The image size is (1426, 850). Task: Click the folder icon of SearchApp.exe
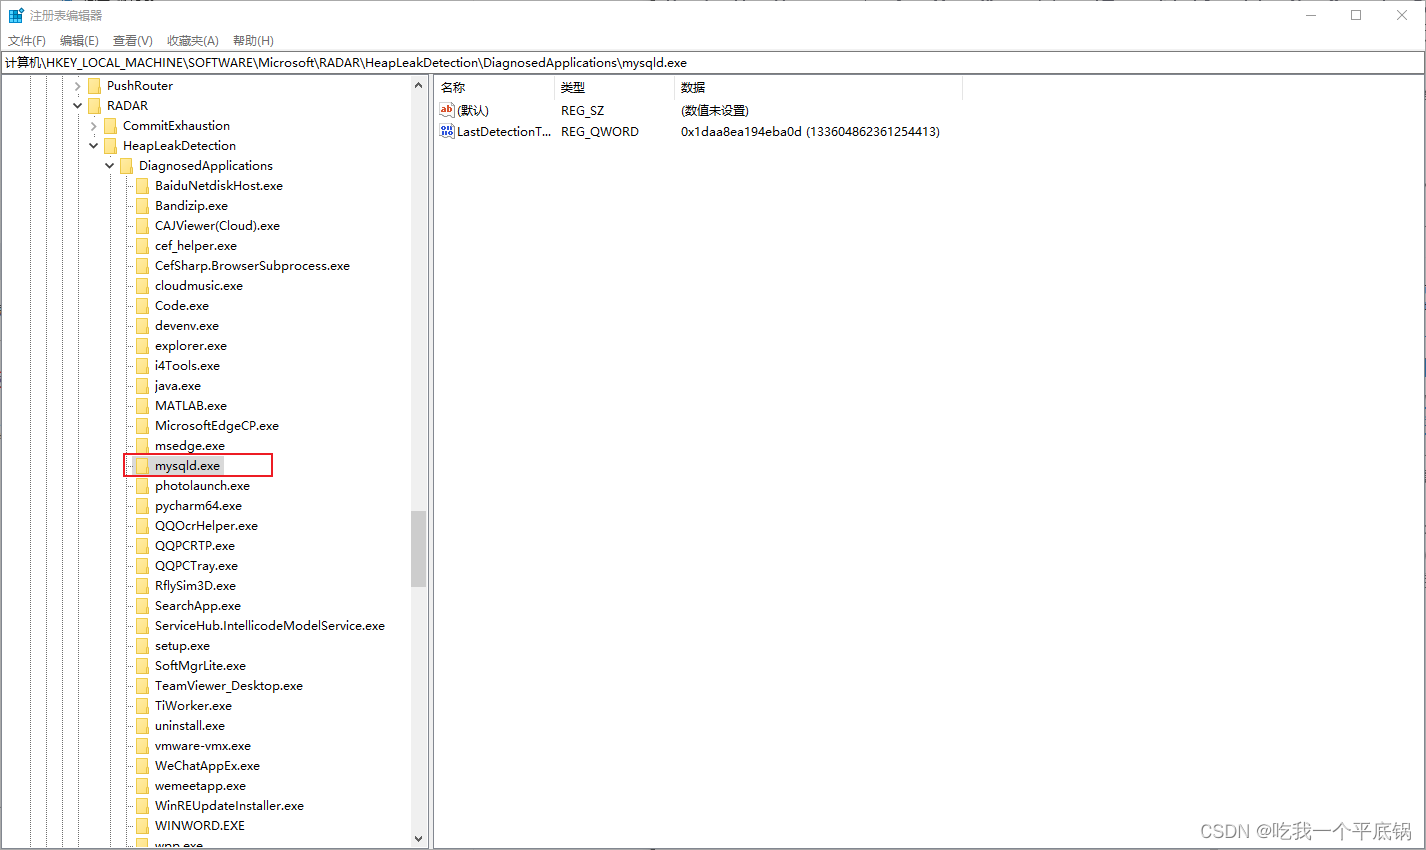[x=143, y=606]
